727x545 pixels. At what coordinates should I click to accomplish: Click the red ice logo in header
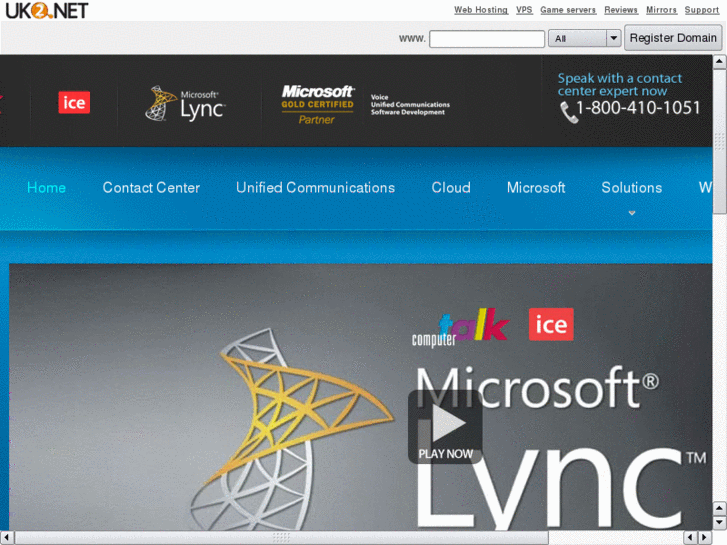coord(74,103)
